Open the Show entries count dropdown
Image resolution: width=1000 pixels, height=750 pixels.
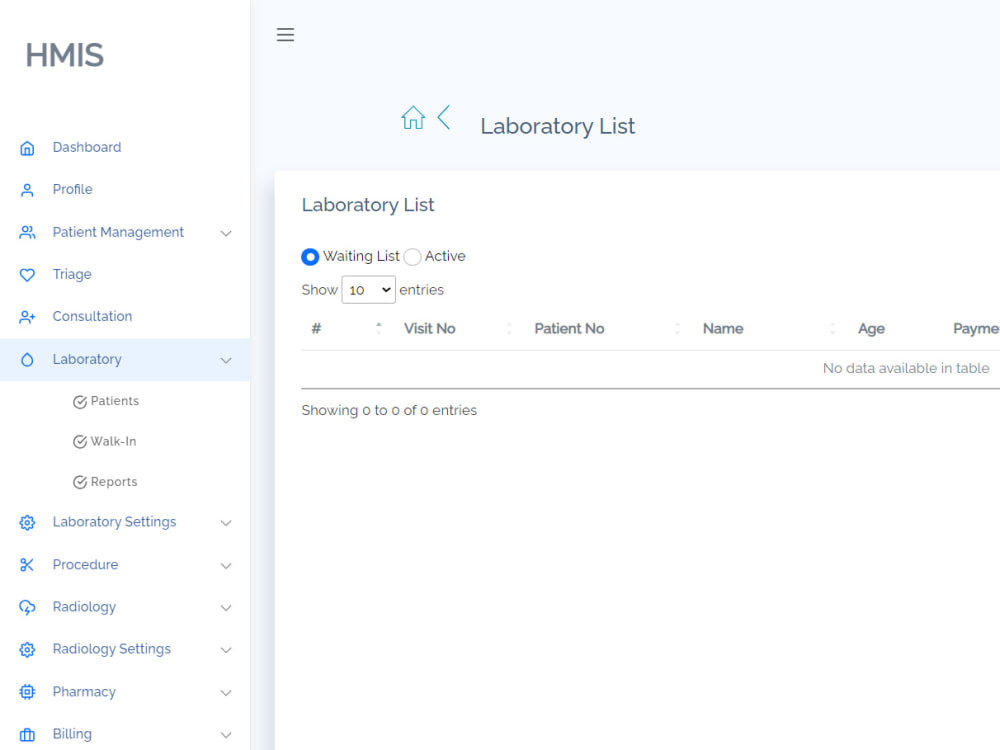369,290
